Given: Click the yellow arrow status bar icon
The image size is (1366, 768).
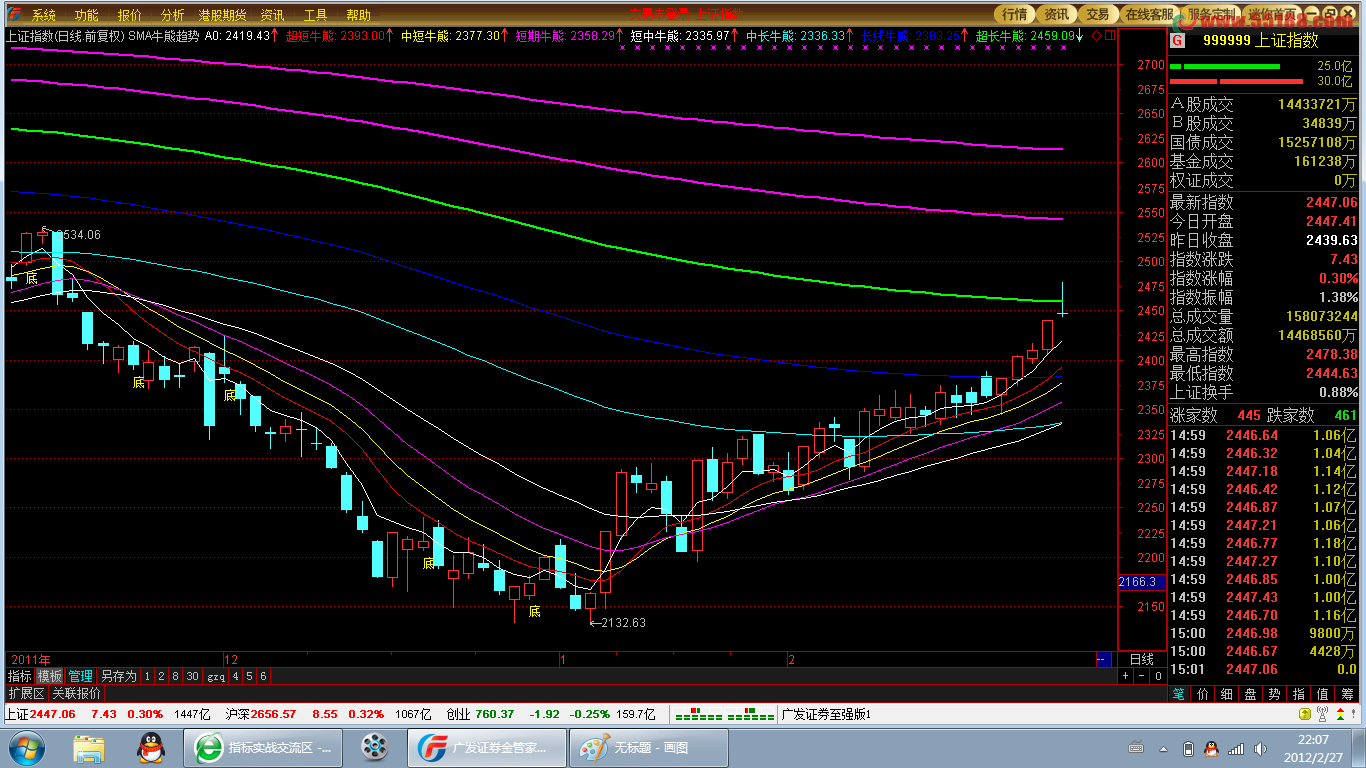Looking at the screenshot, I should click(x=1304, y=714).
